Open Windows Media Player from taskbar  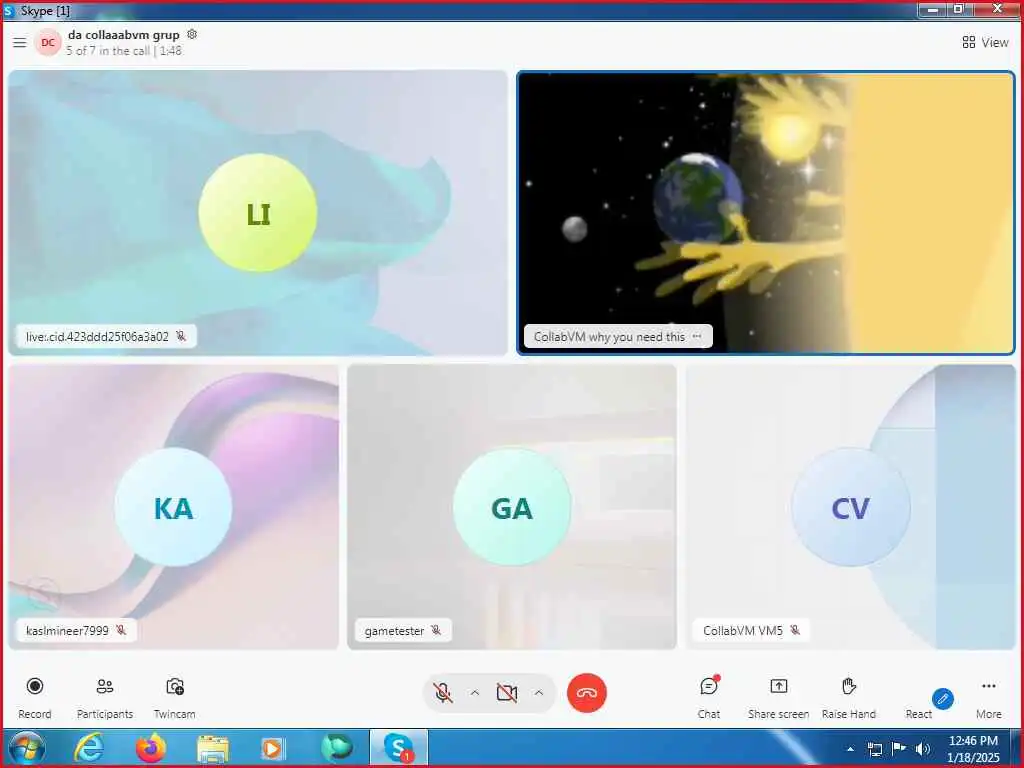(x=272, y=748)
